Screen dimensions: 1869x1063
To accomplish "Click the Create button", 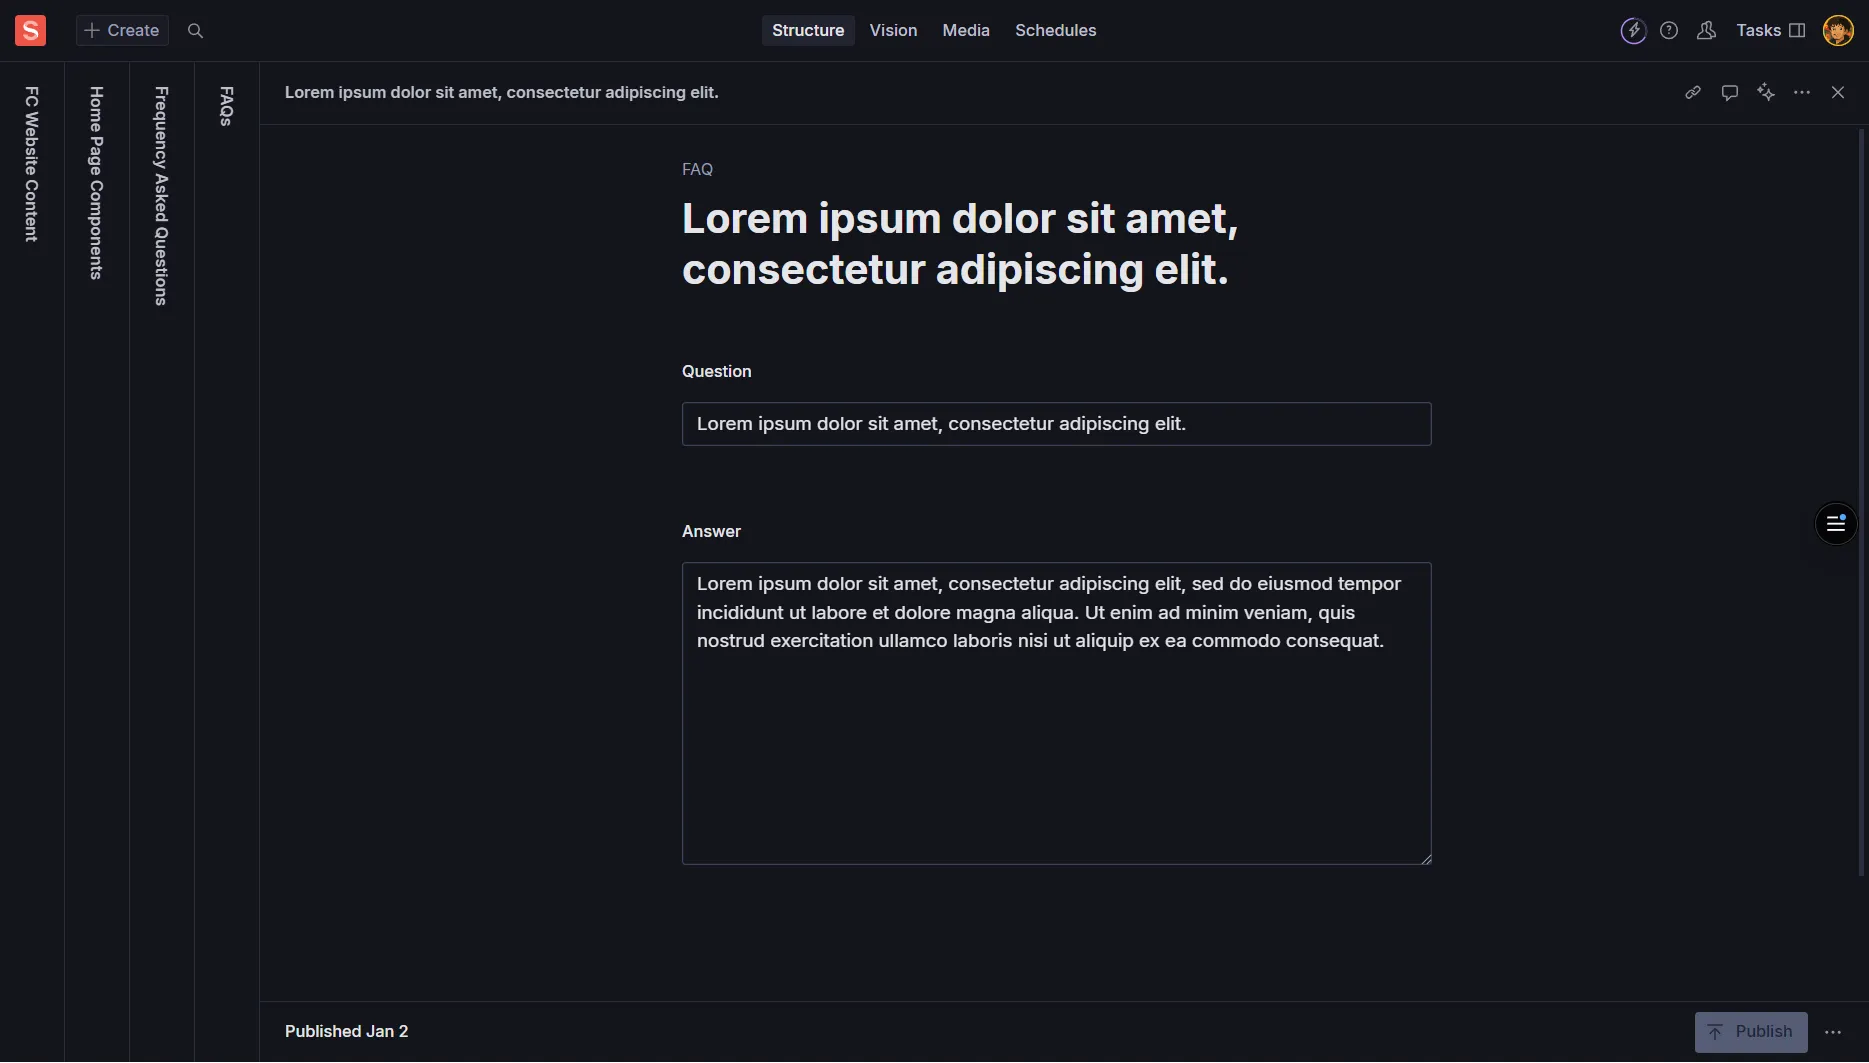I will (x=122, y=31).
